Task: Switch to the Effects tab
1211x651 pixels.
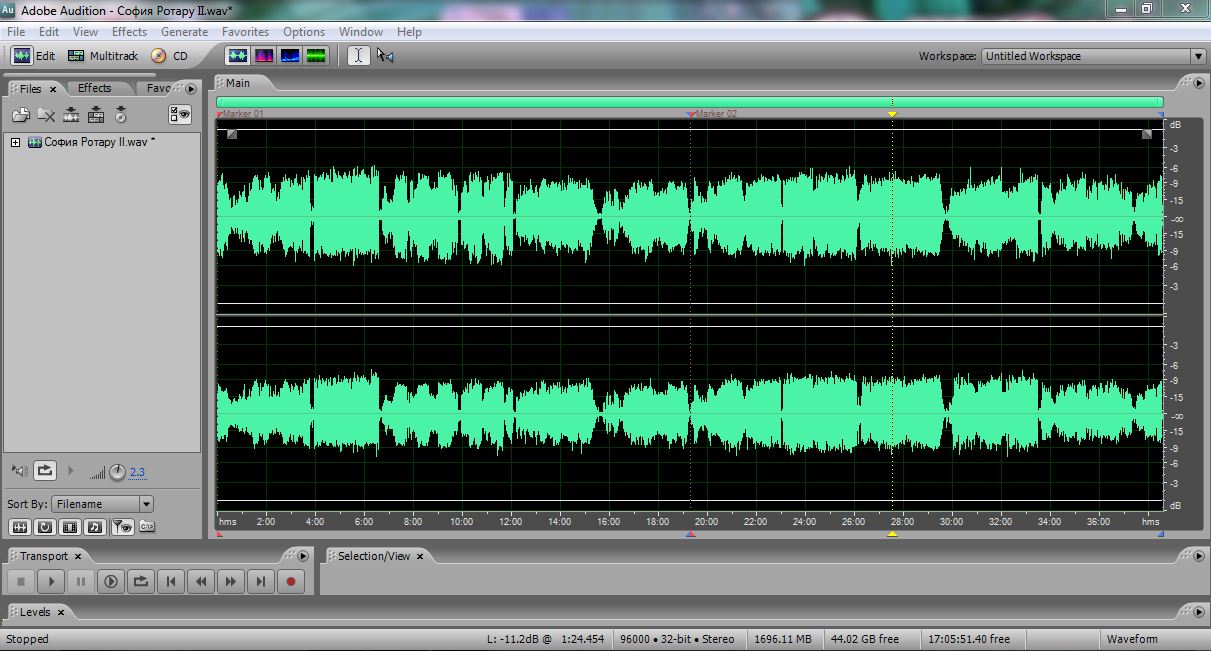Action: (x=95, y=88)
